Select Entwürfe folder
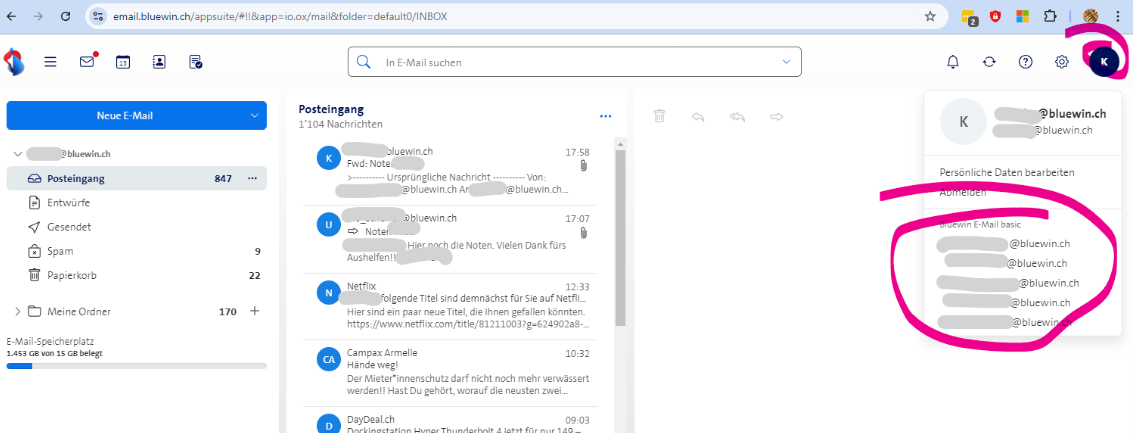The height and width of the screenshot is (433, 1134). 137,202
